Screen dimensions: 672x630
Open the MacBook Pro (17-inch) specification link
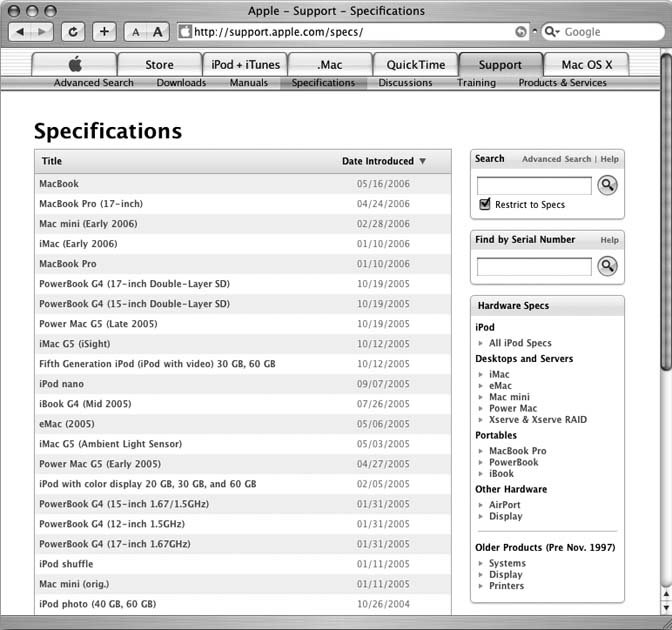tap(88, 204)
